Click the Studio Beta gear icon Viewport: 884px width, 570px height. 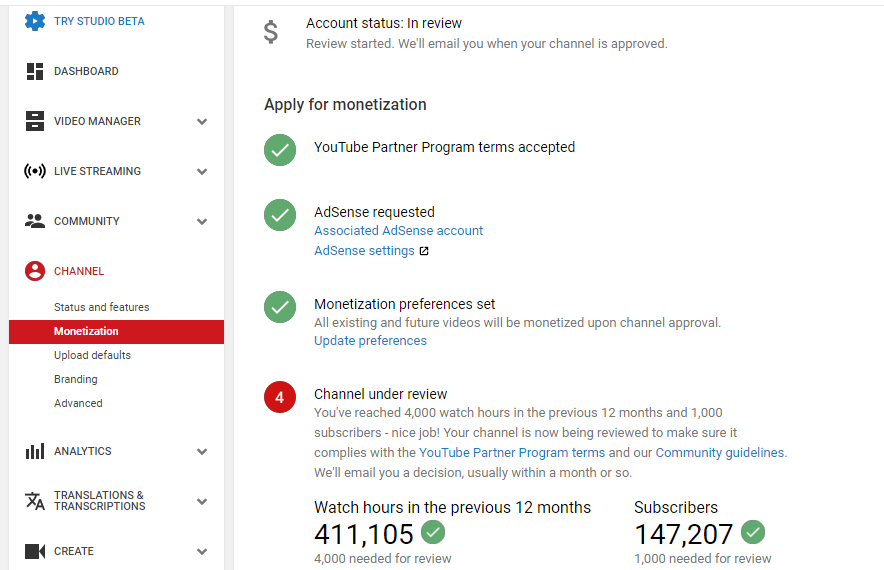pyautogui.click(x=34, y=21)
